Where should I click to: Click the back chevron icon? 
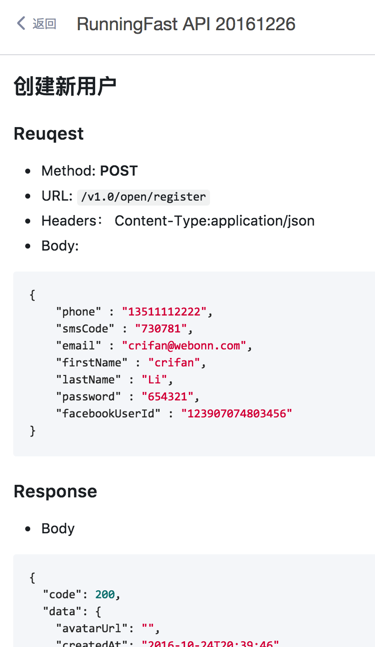pyautogui.click(x=21, y=23)
